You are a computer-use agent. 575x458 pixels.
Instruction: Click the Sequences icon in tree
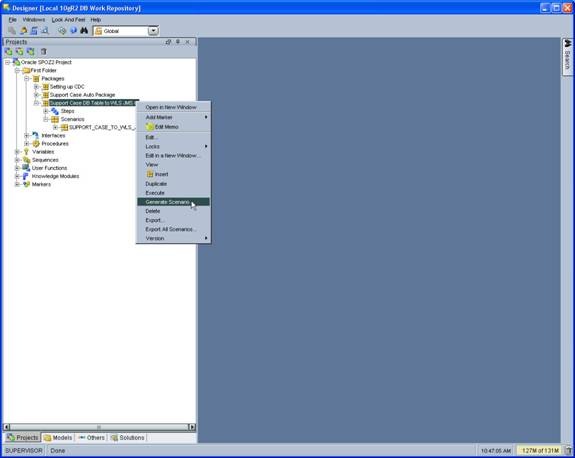pos(26,160)
